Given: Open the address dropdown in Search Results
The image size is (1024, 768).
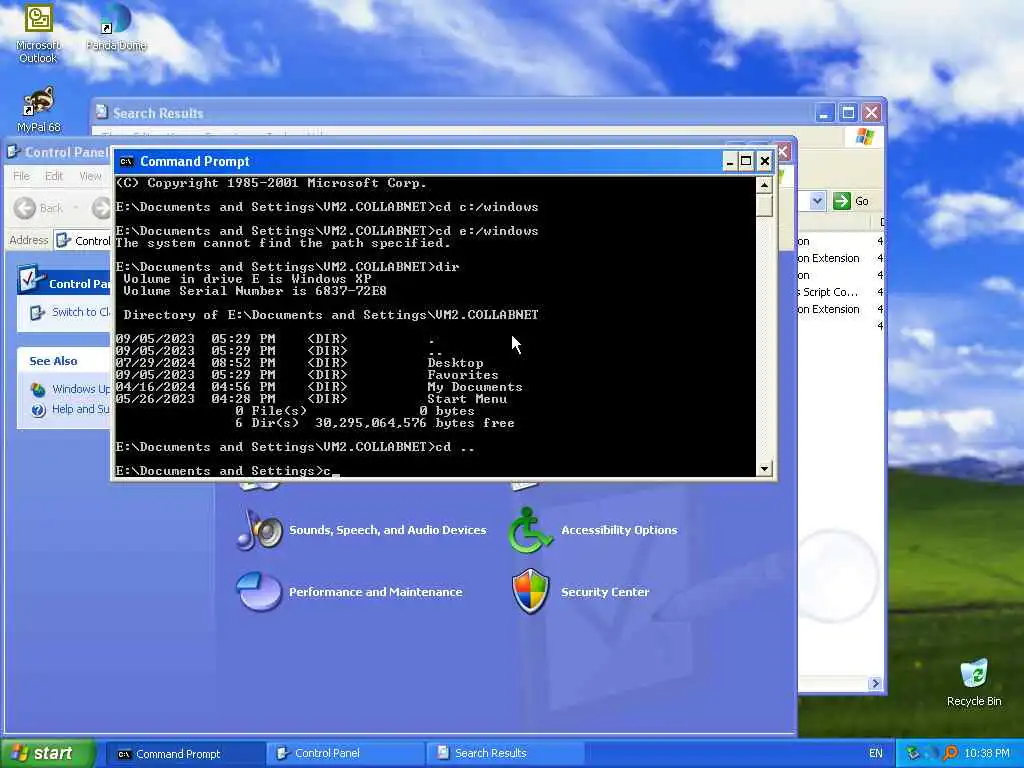Looking at the screenshot, I should click(817, 201).
